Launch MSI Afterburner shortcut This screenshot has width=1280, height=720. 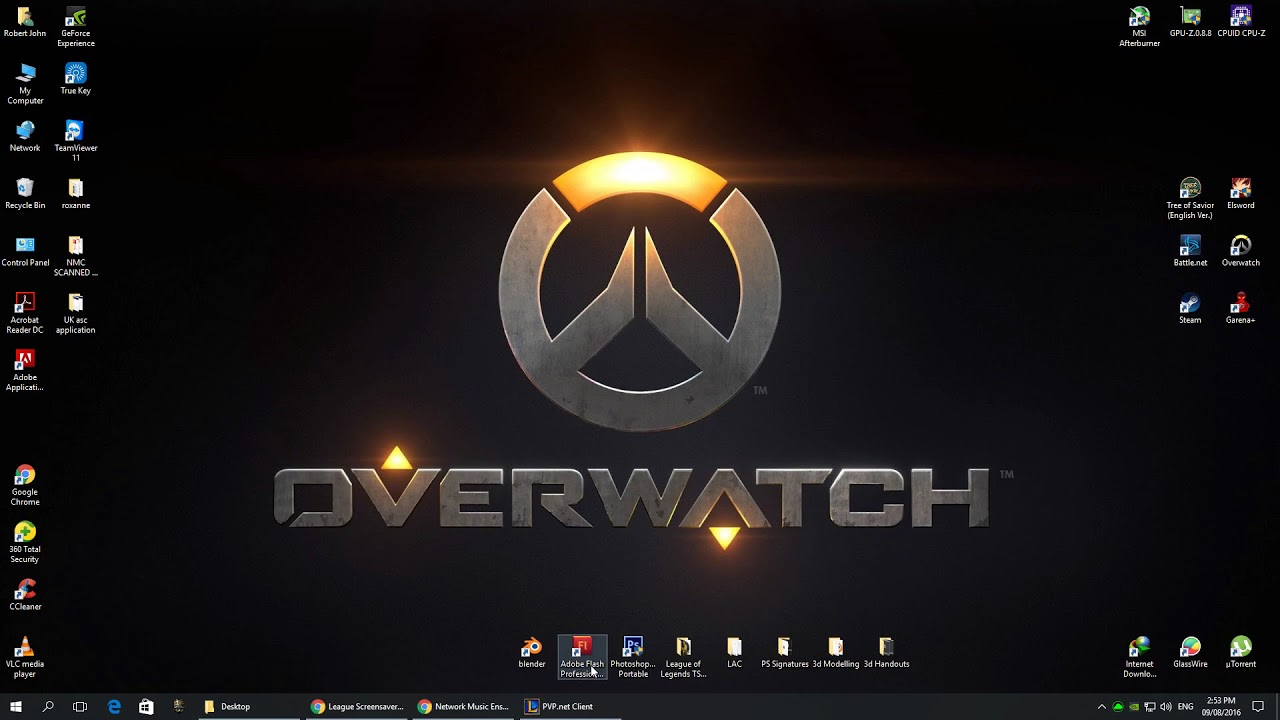pos(1139,27)
